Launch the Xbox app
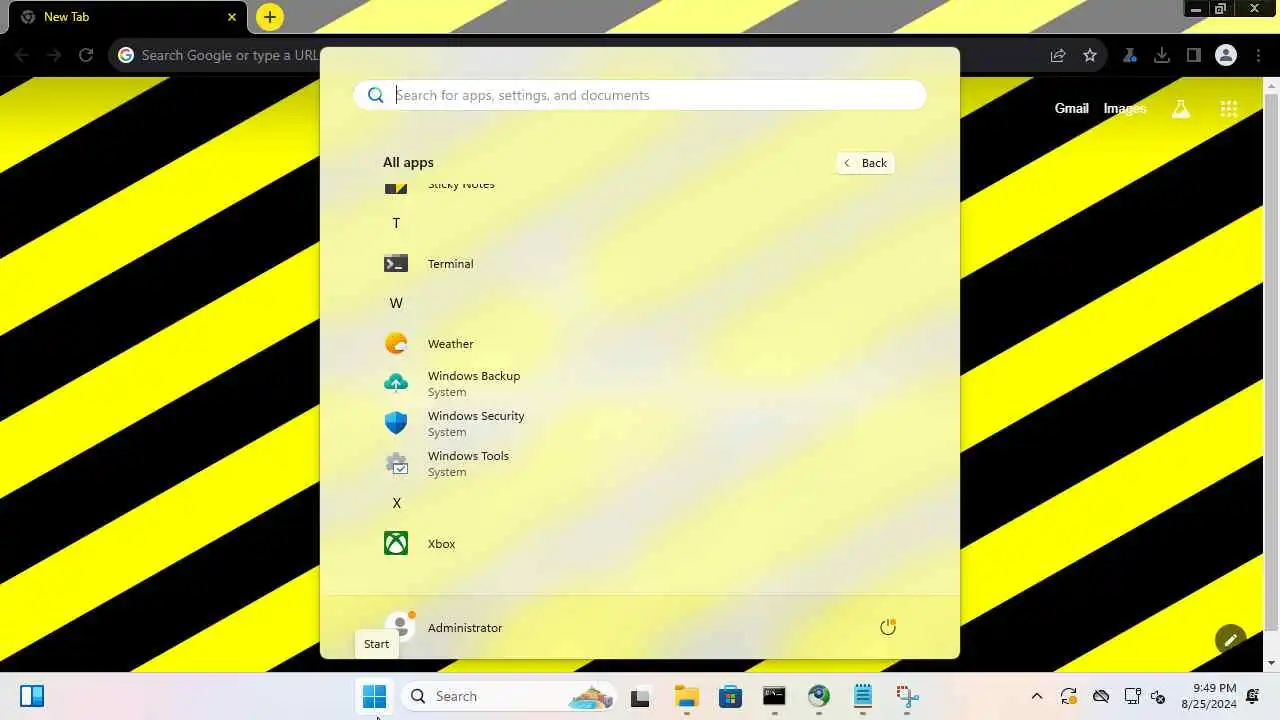Screen dimensions: 1280x720 [640, 544]
